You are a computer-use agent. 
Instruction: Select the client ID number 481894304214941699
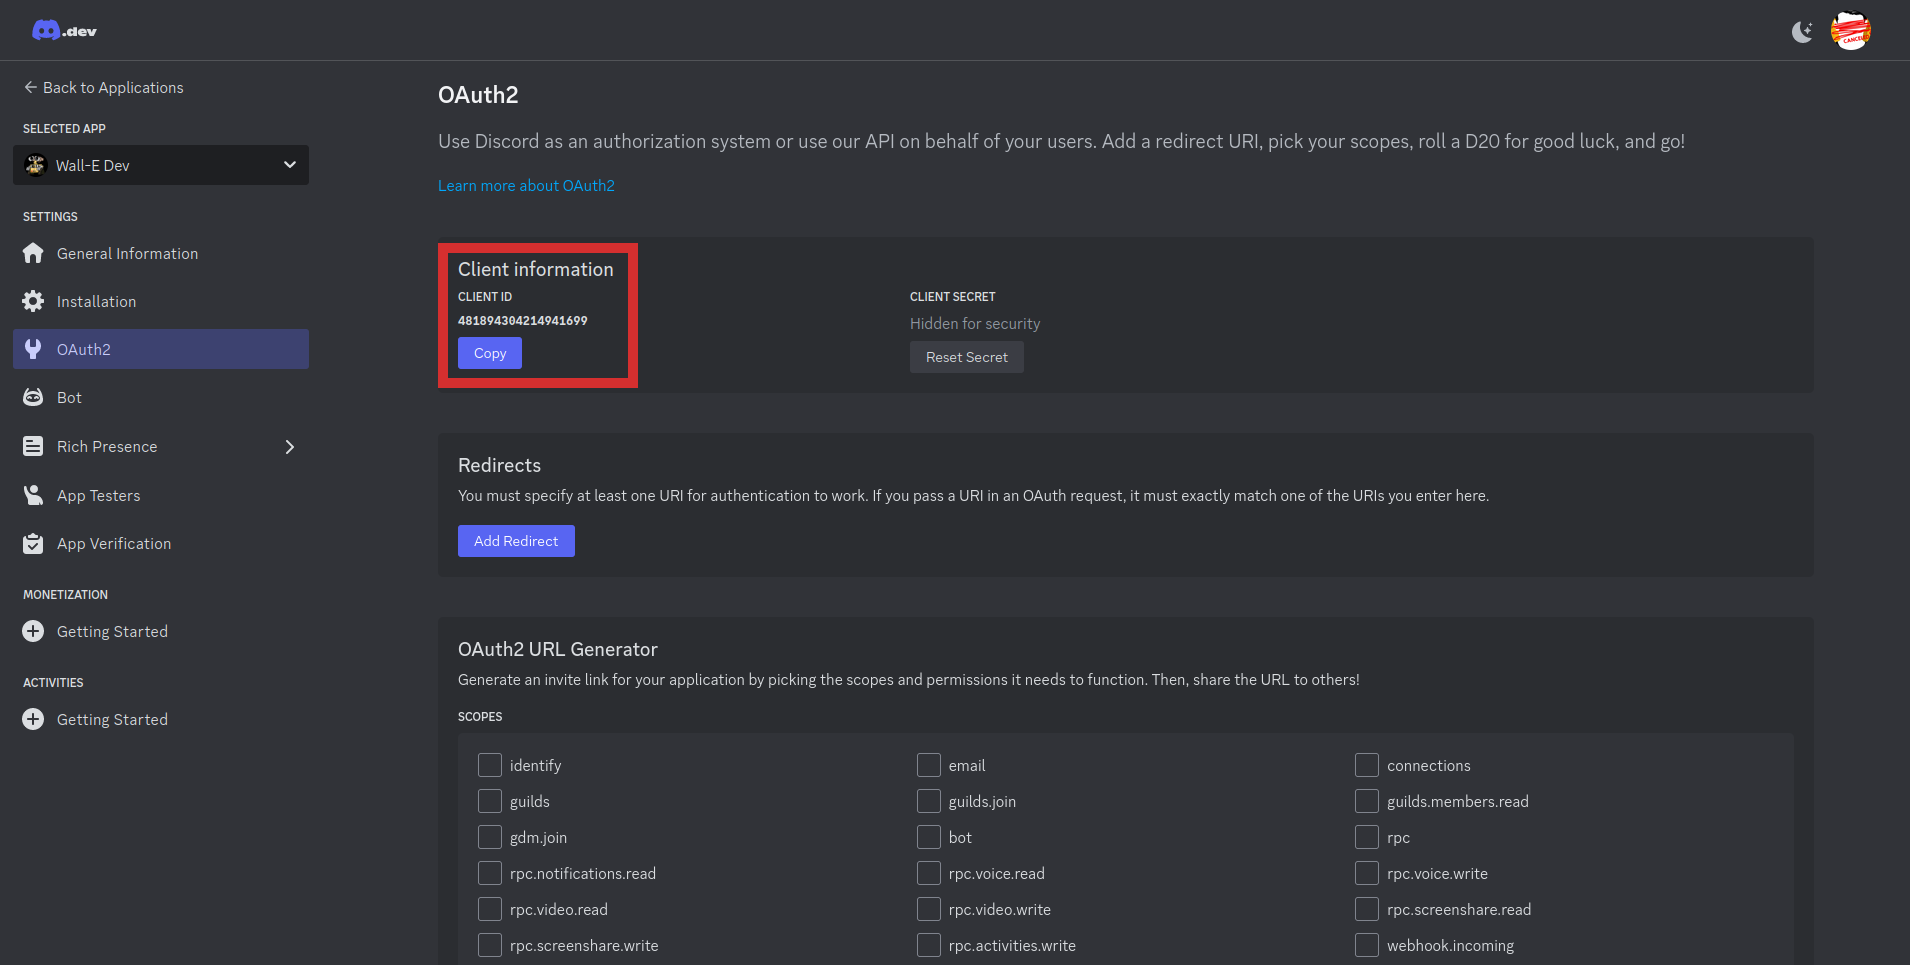point(523,320)
